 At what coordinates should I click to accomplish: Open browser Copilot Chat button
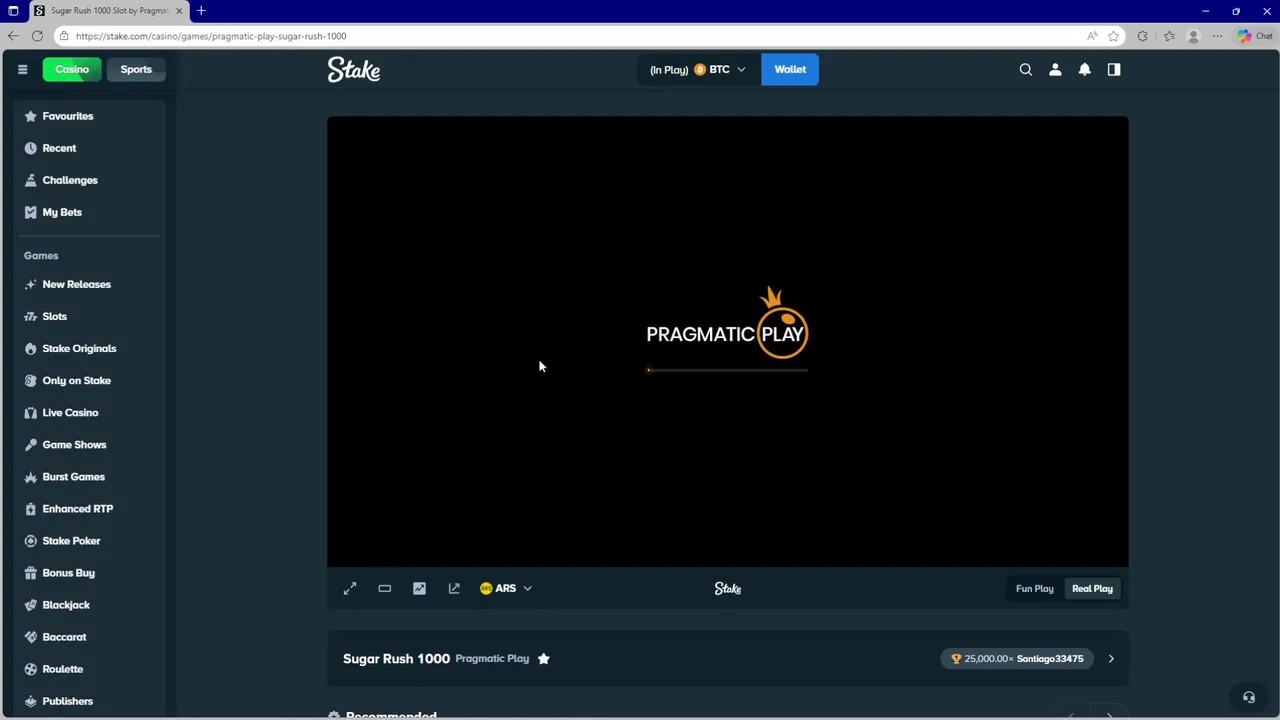coord(1254,36)
